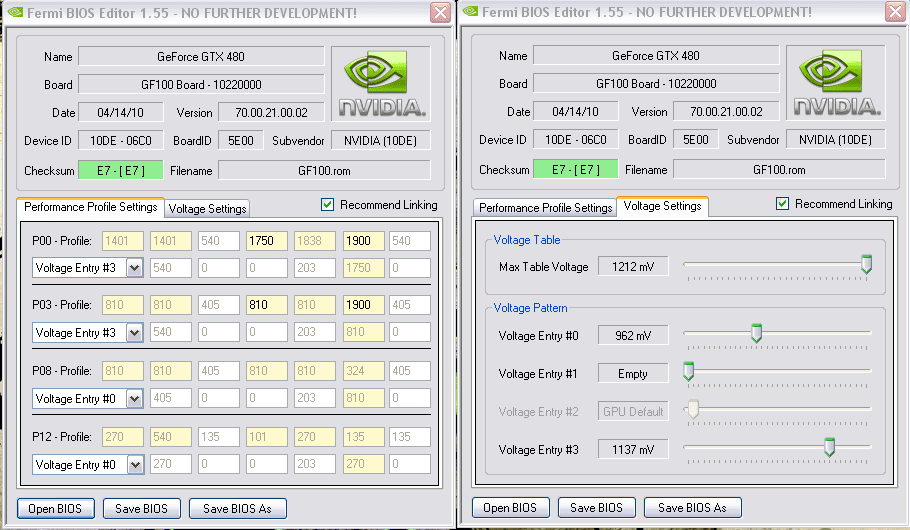
Task: Click Voltage Table group label
Action: pyautogui.click(x=526, y=240)
